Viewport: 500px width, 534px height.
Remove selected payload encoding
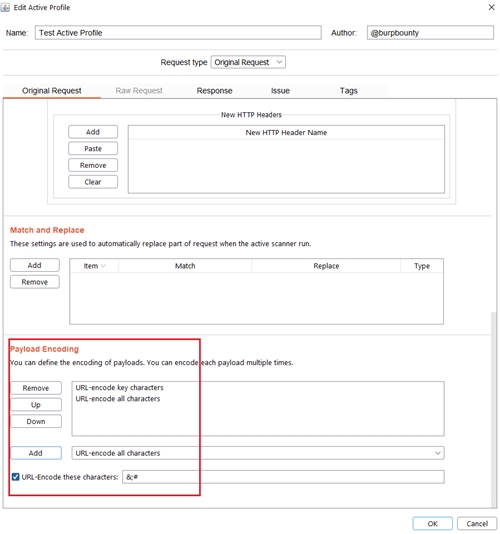tap(36, 388)
